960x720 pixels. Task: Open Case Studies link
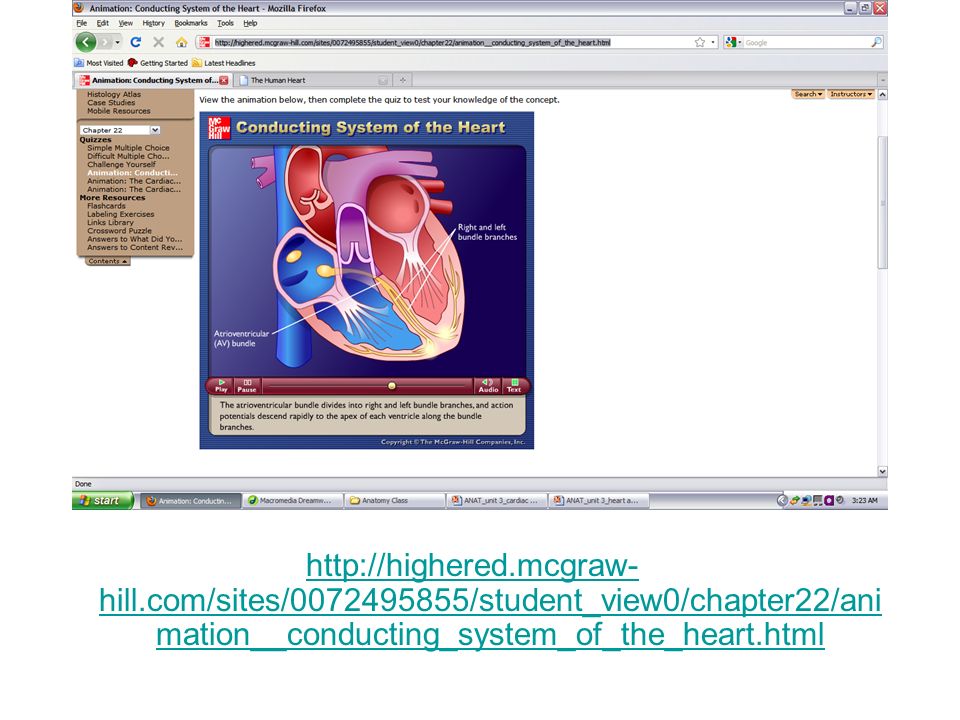(111, 103)
